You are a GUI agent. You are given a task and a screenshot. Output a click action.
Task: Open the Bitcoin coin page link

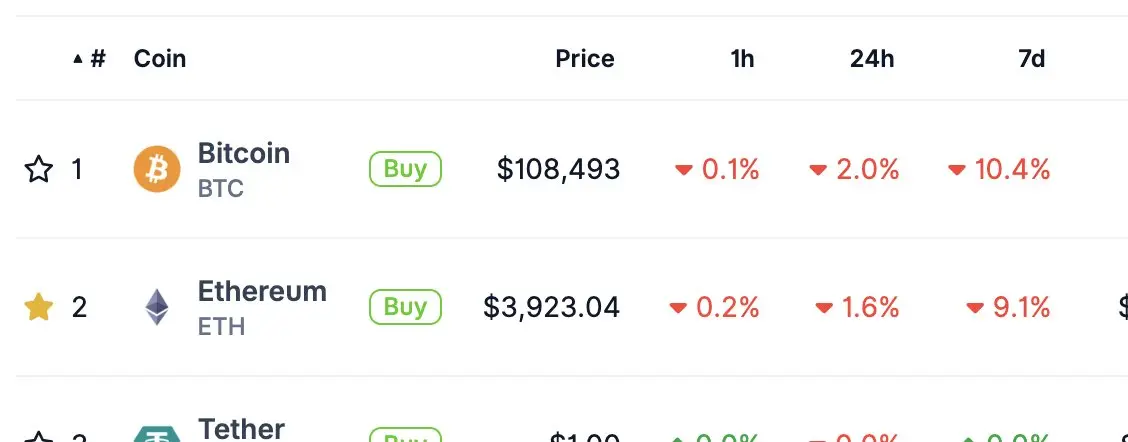click(x=244, y=154)
